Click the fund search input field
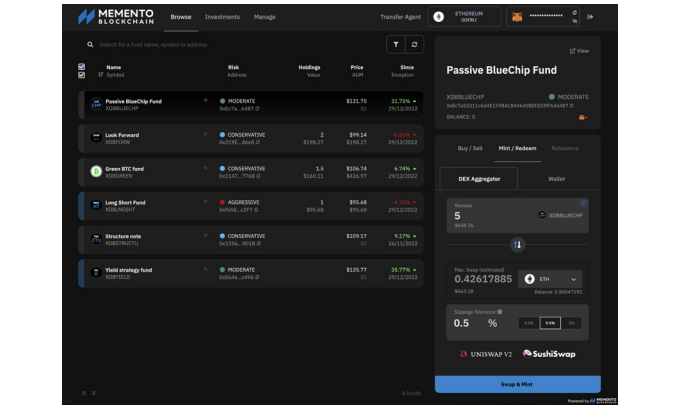 [x=230, y=44]
